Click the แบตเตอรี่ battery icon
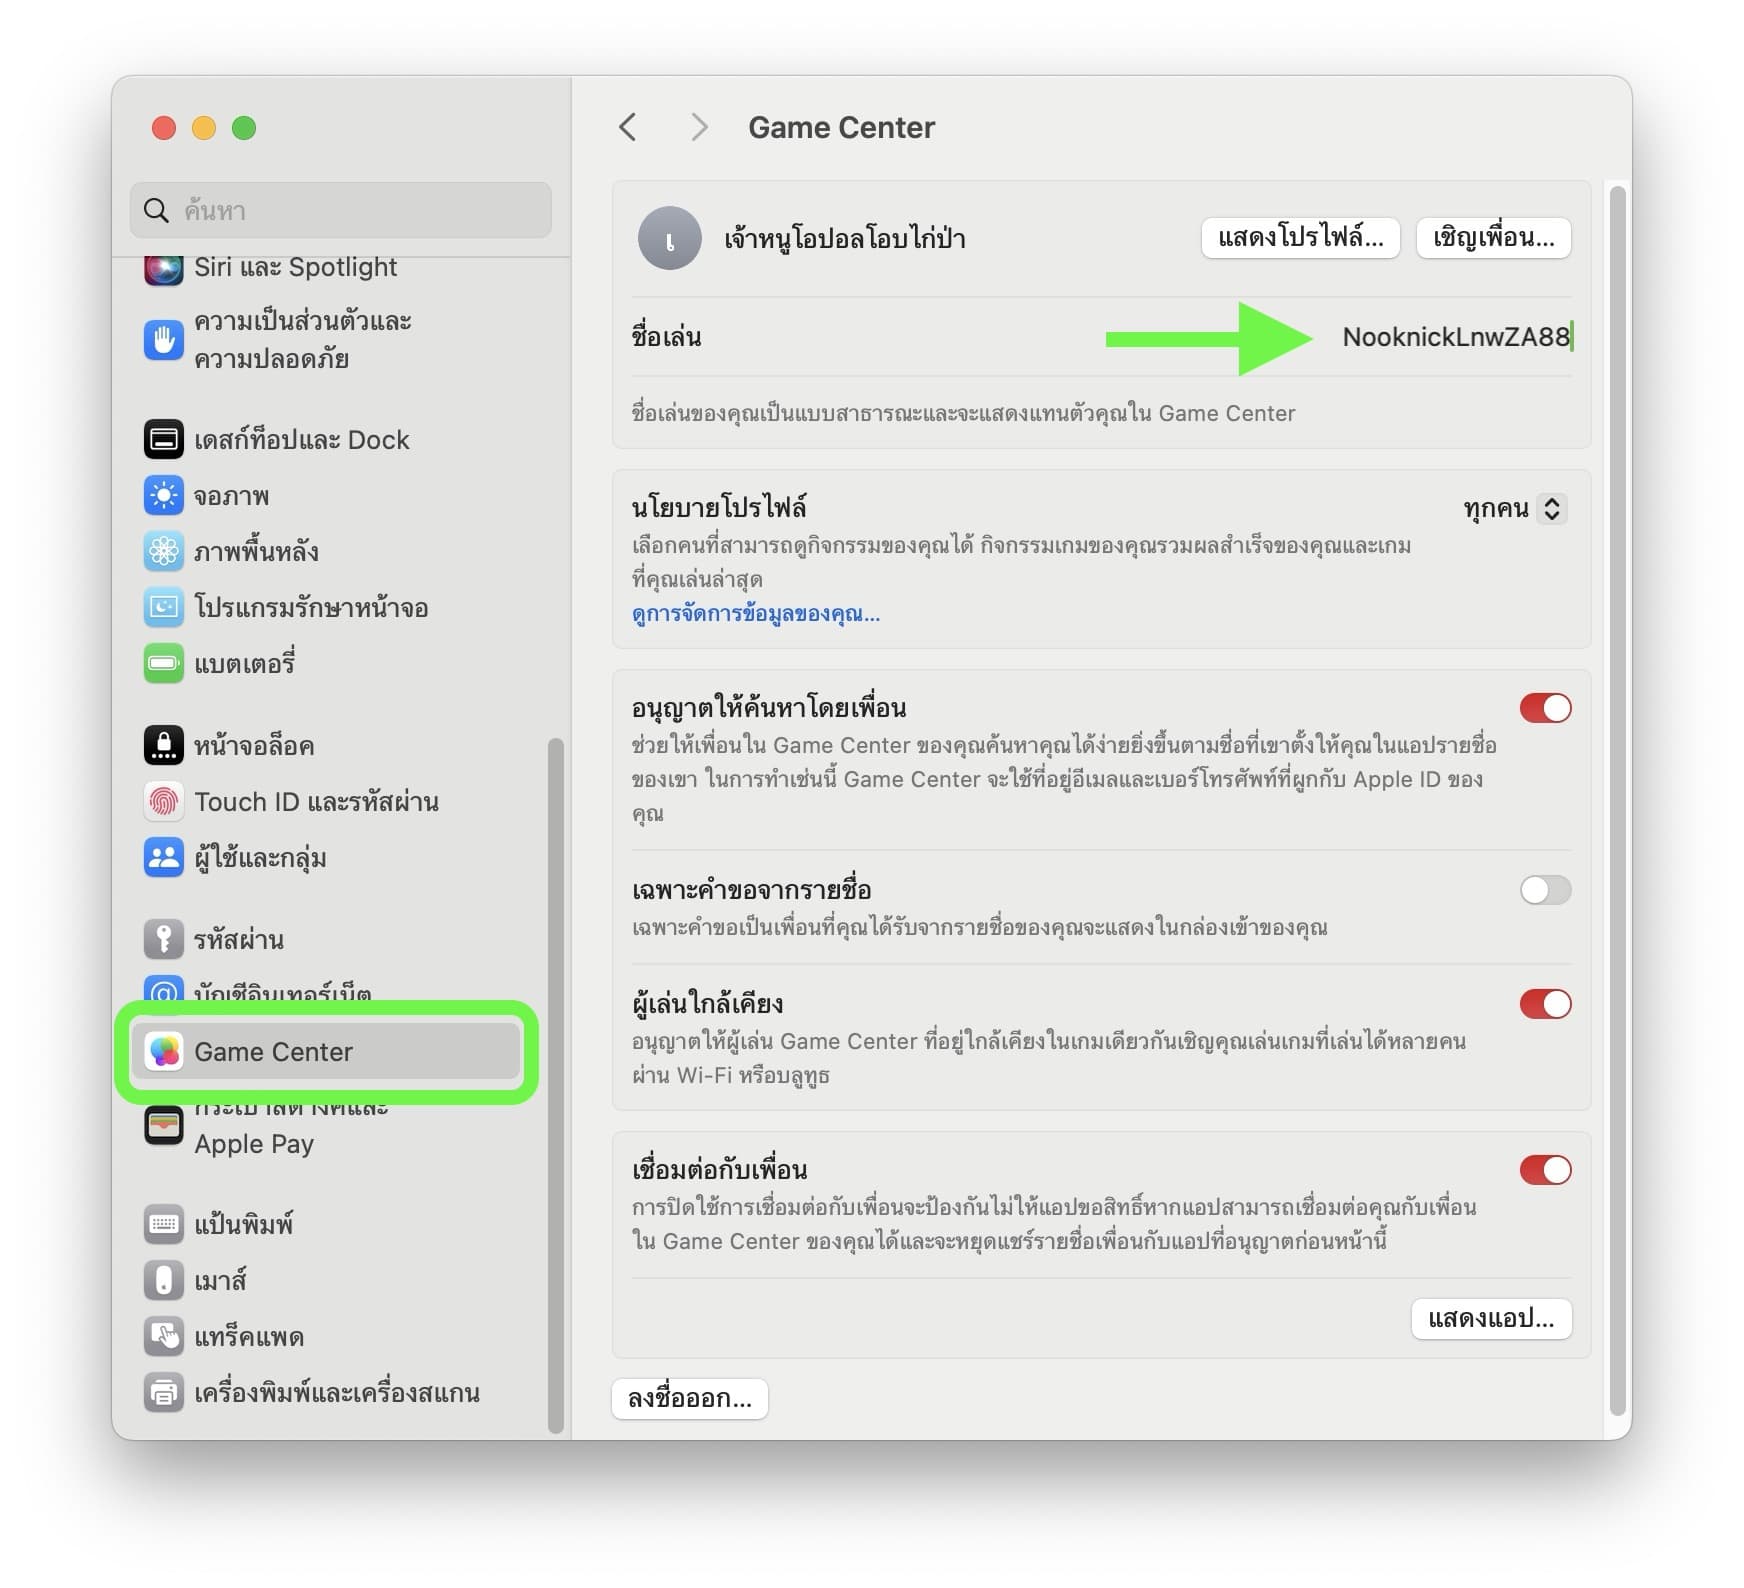The image size is (1744, 1588). click(x=163, y=663)
